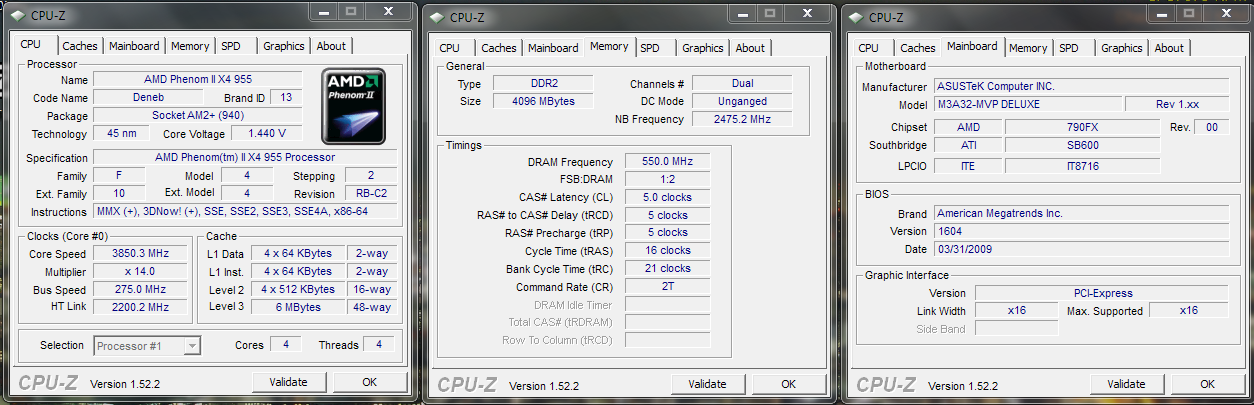Click Validate in the Memory window
Viewport: 1254px width, 405px height.
coord(708,384)
